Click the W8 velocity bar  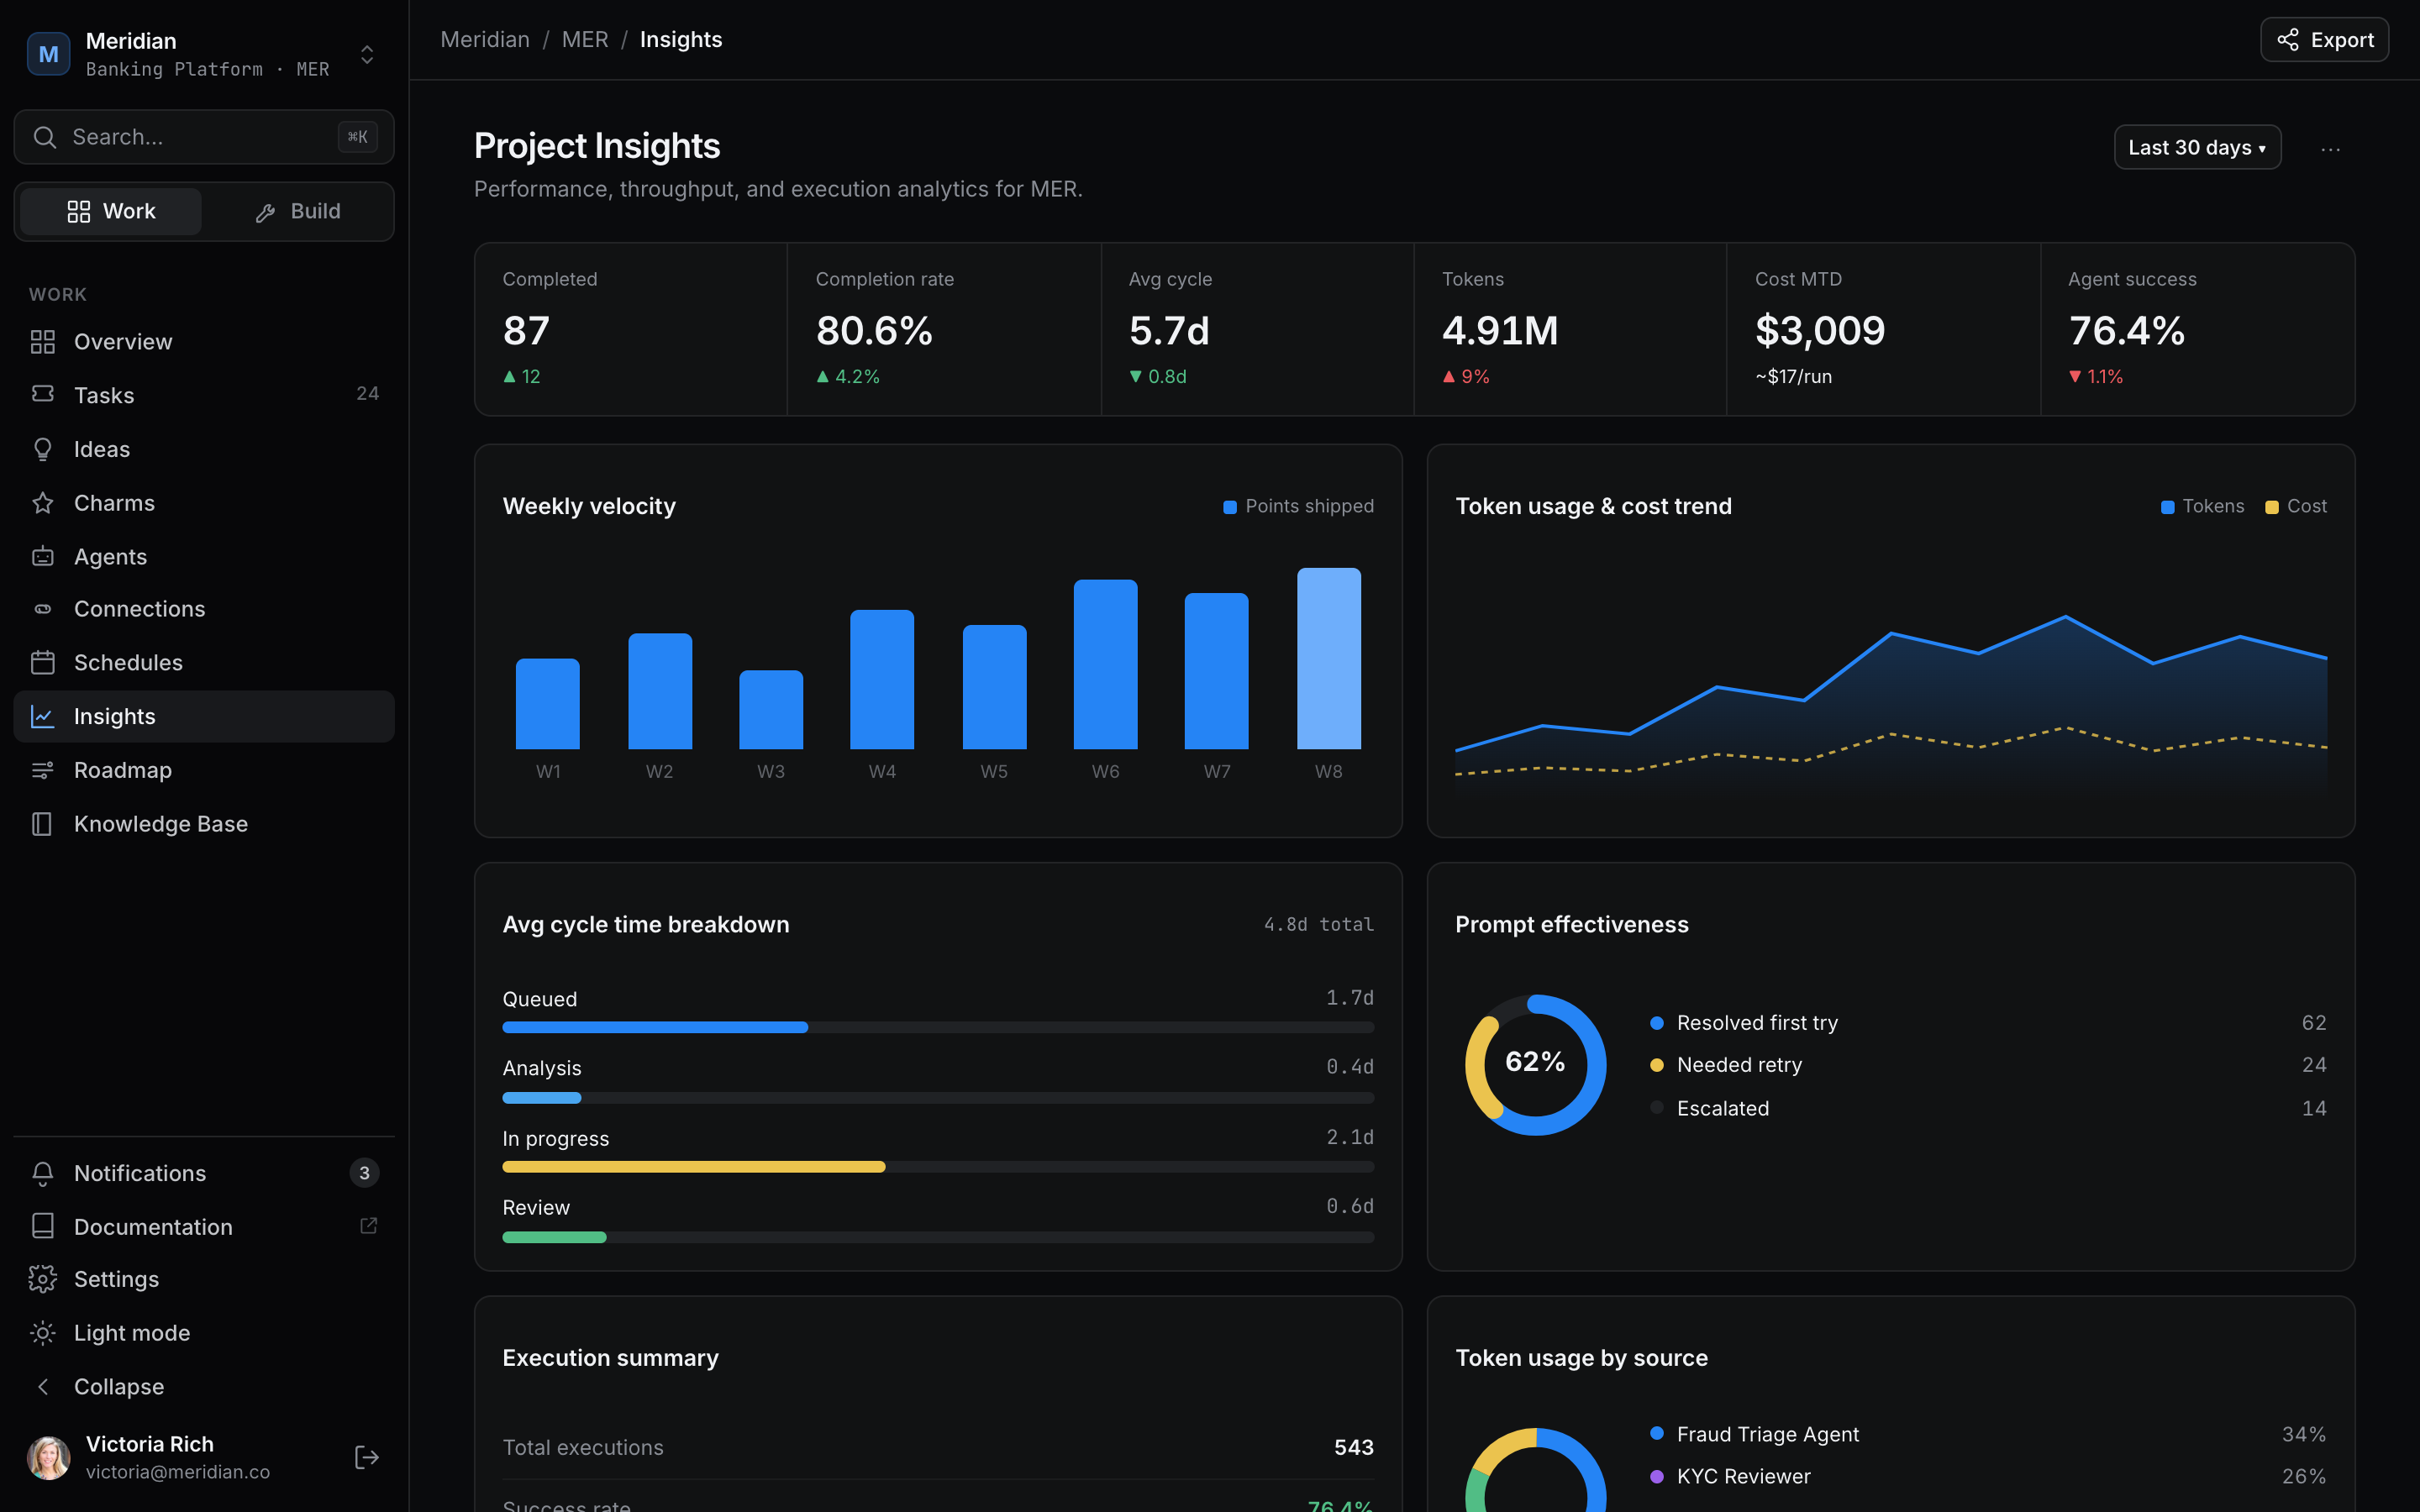(1328, 658)
